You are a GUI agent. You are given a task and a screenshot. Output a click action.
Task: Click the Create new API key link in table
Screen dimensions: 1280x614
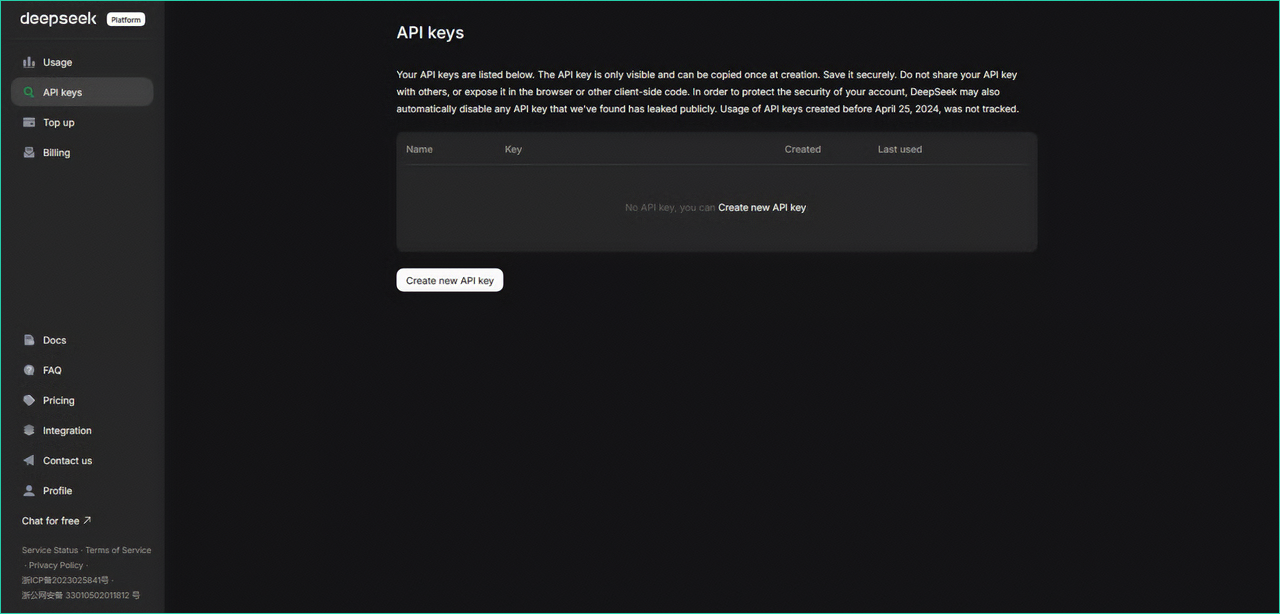click(x=762, y=208)
